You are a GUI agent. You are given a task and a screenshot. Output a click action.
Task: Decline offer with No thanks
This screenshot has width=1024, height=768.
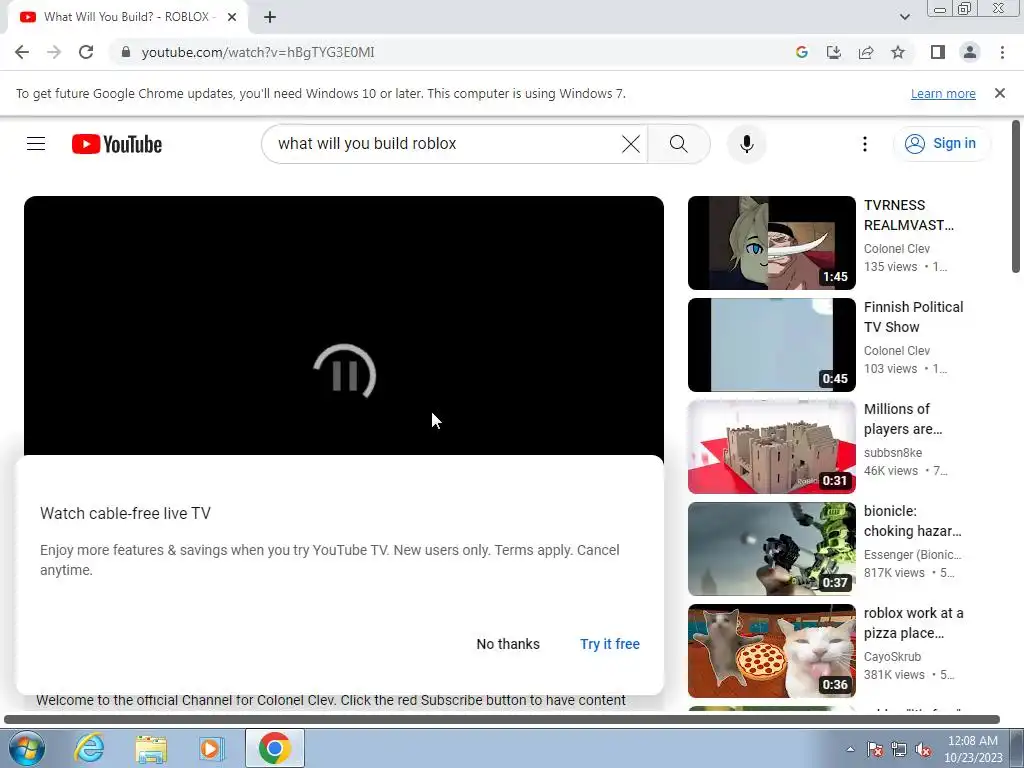coord(508,644)
